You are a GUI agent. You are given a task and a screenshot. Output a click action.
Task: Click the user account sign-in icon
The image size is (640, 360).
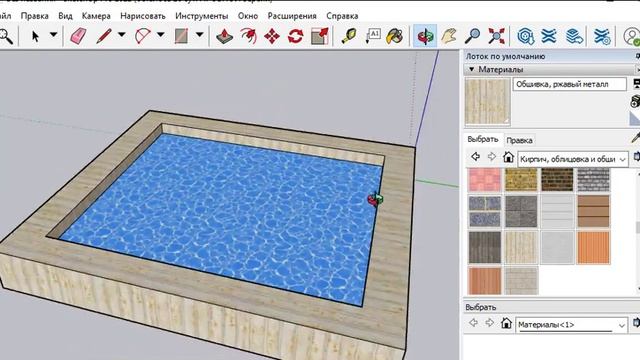631,36
